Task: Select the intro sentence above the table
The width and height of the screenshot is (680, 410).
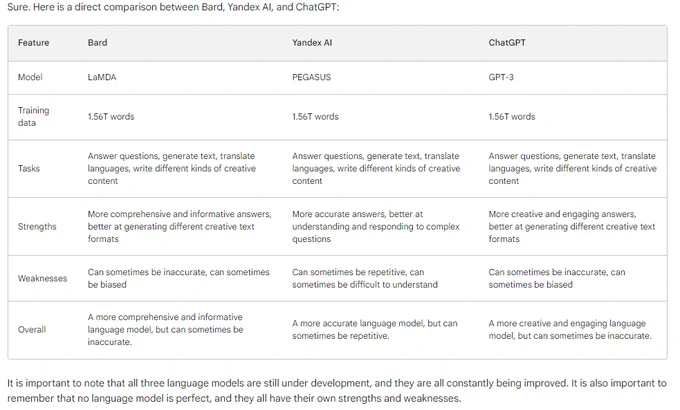Action: [173, 7]
